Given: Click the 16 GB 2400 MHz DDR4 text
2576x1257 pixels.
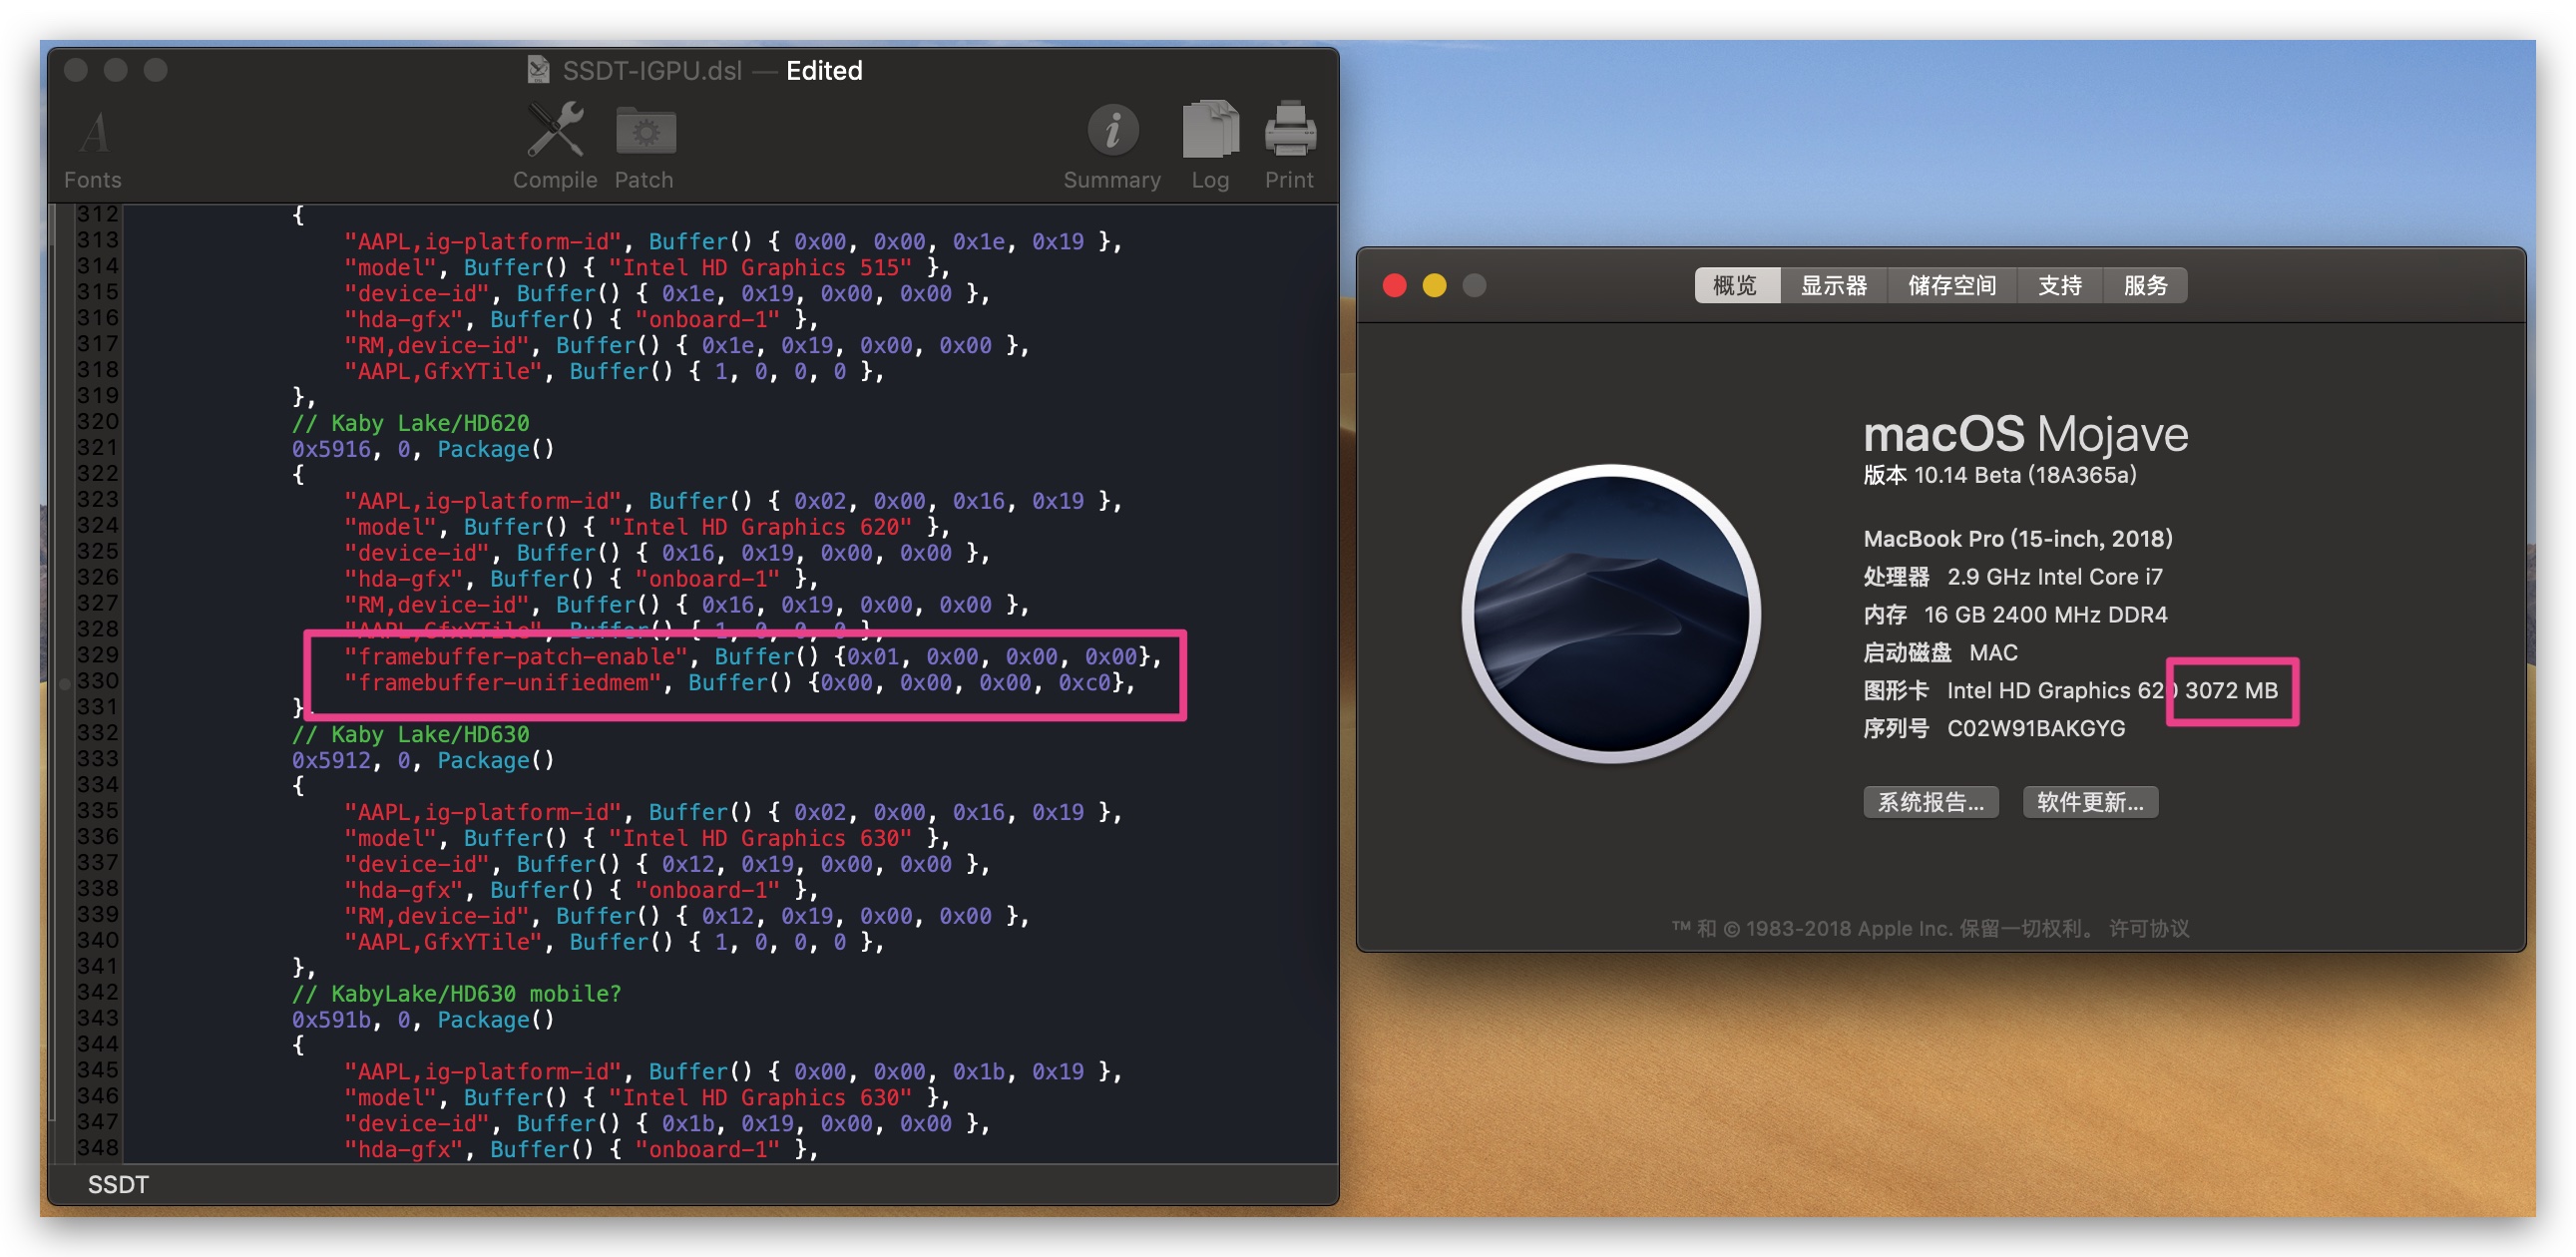Looking at the screenshot, I should (x=2046, y=615).
